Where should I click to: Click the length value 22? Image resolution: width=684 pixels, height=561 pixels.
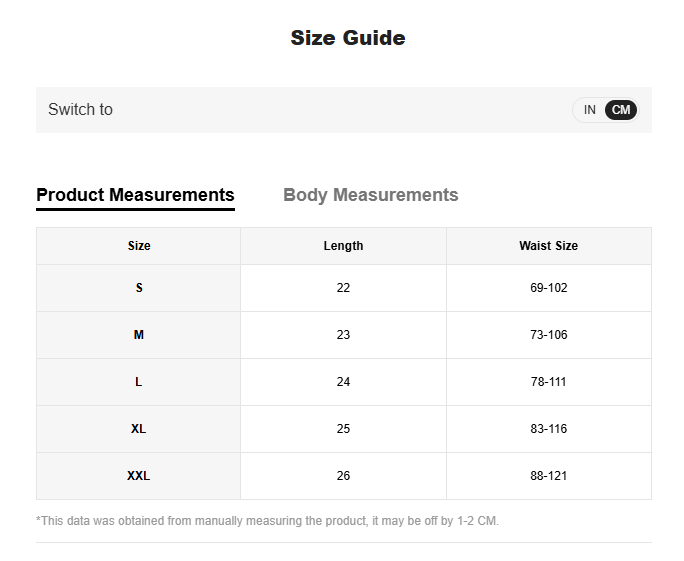(343, 288)
